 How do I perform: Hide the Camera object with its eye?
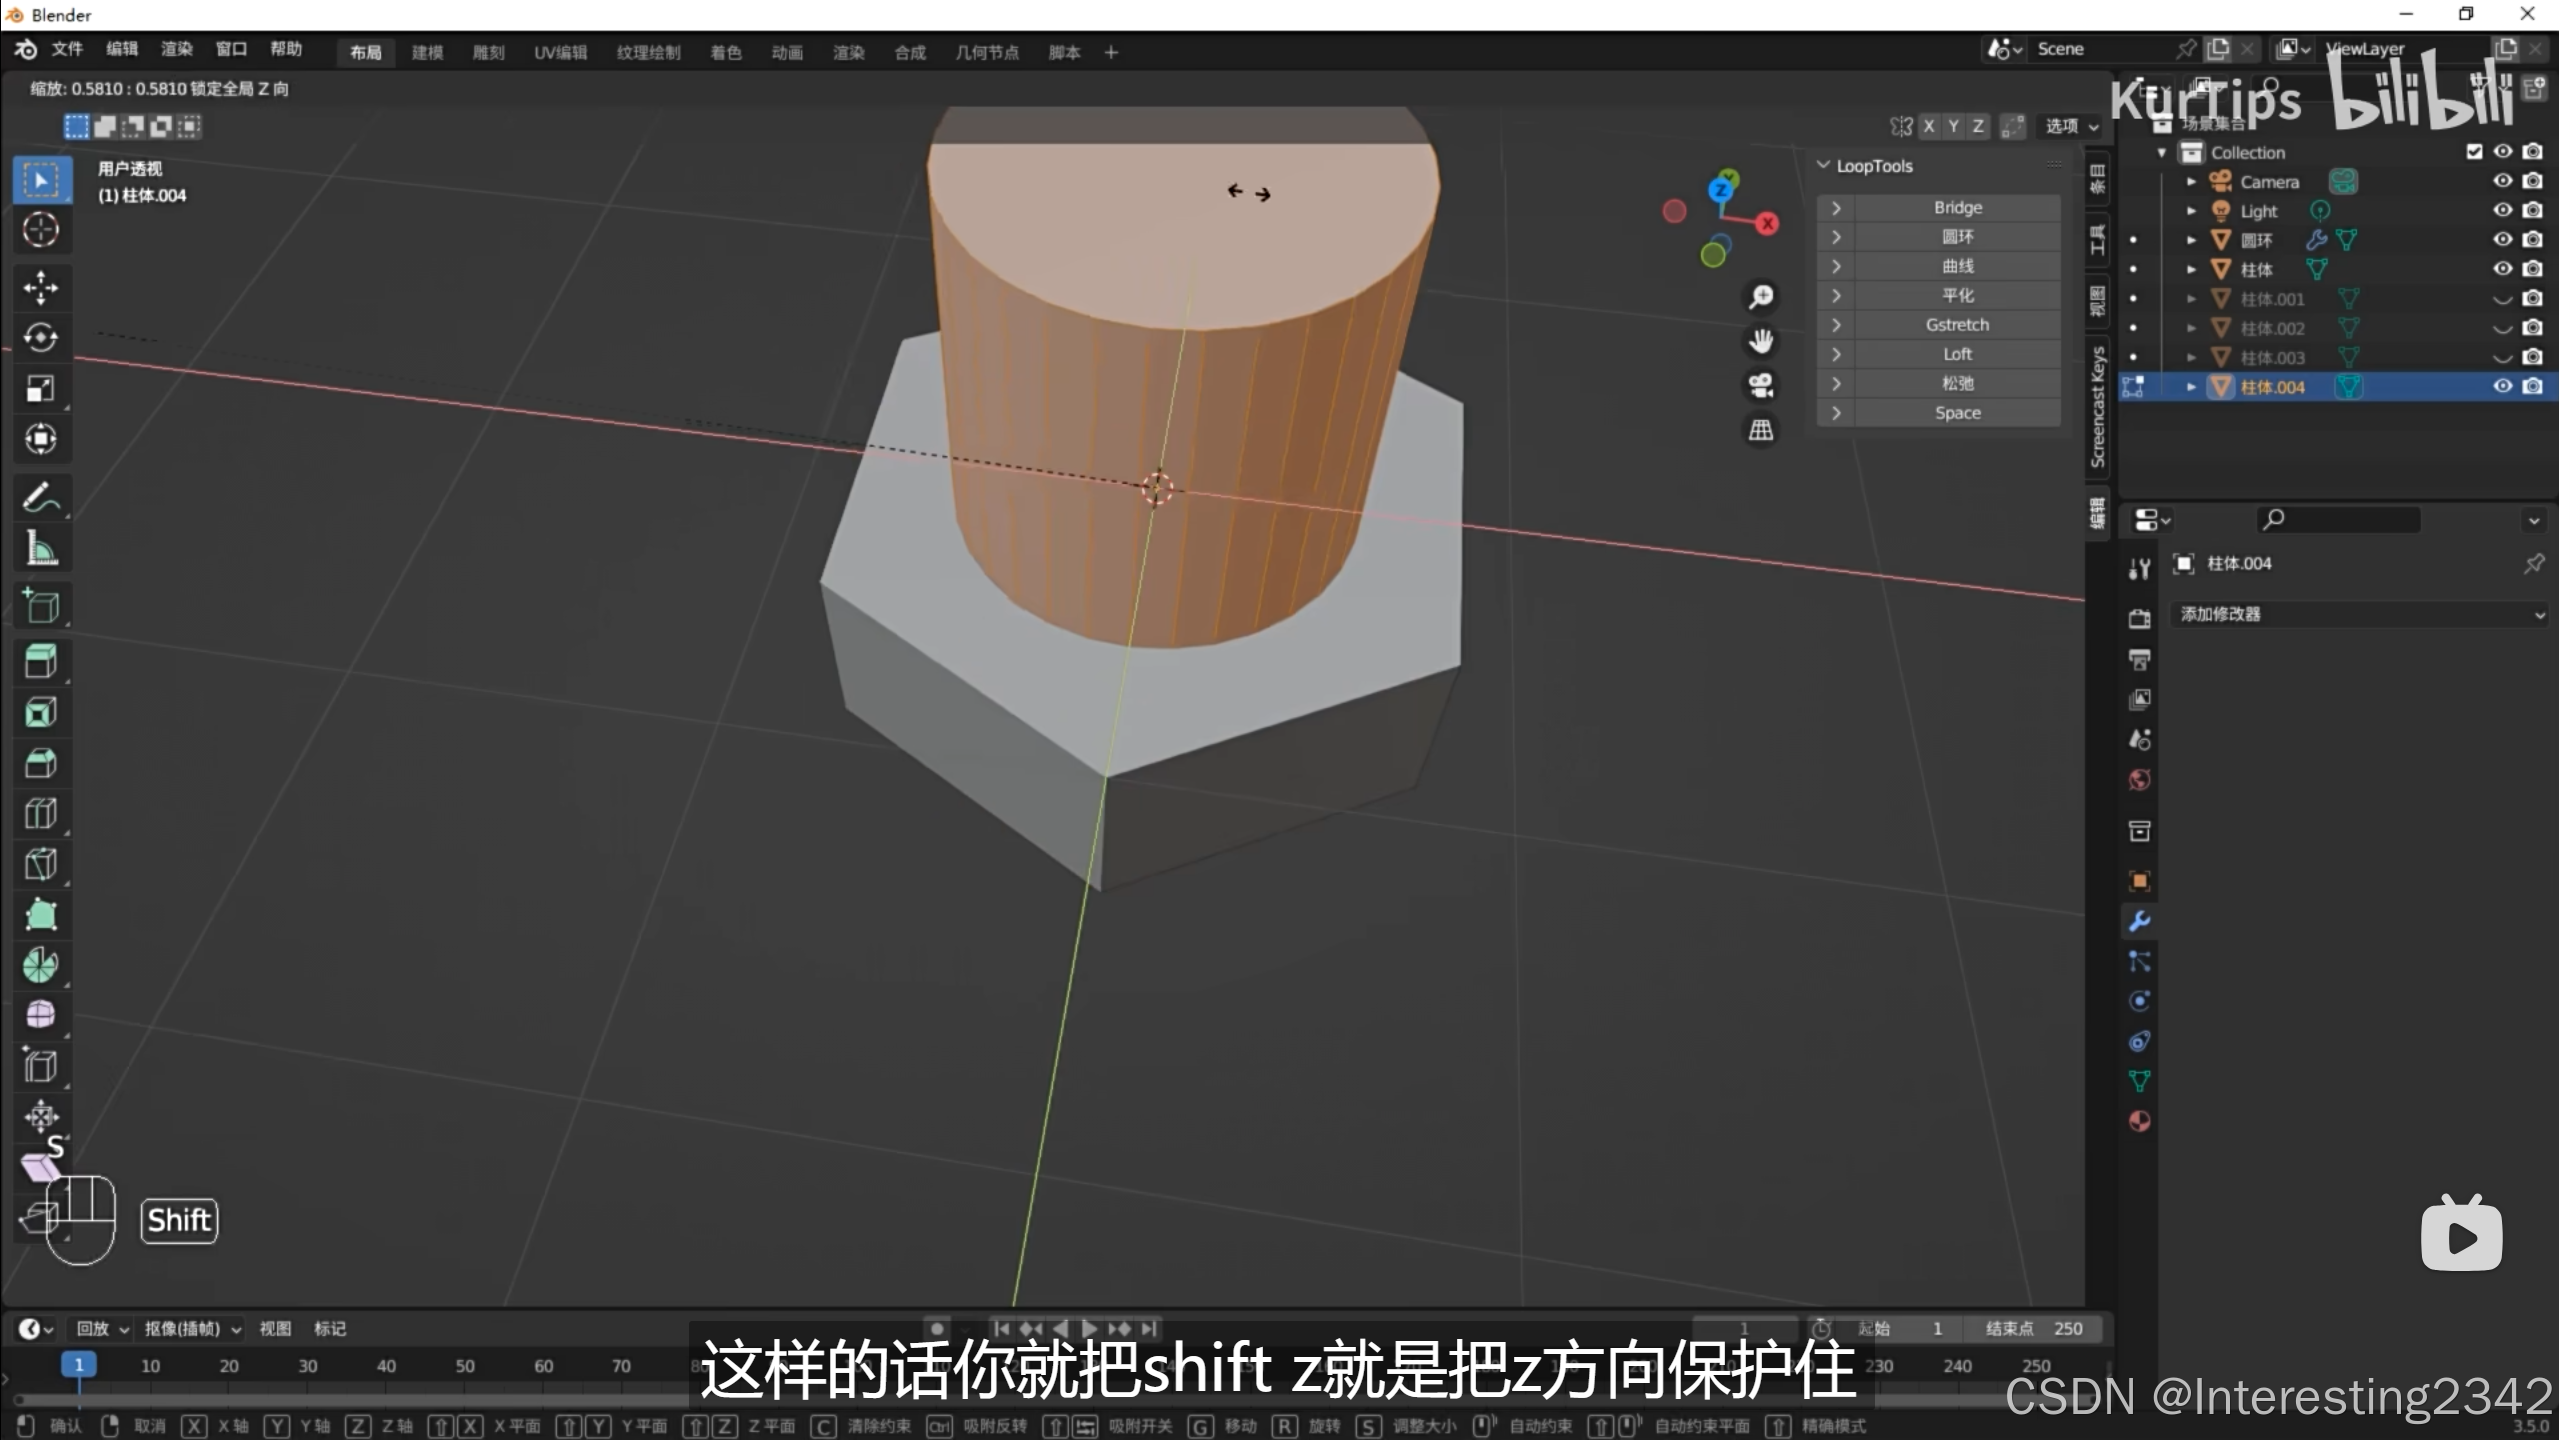[x=2502, y=181]
